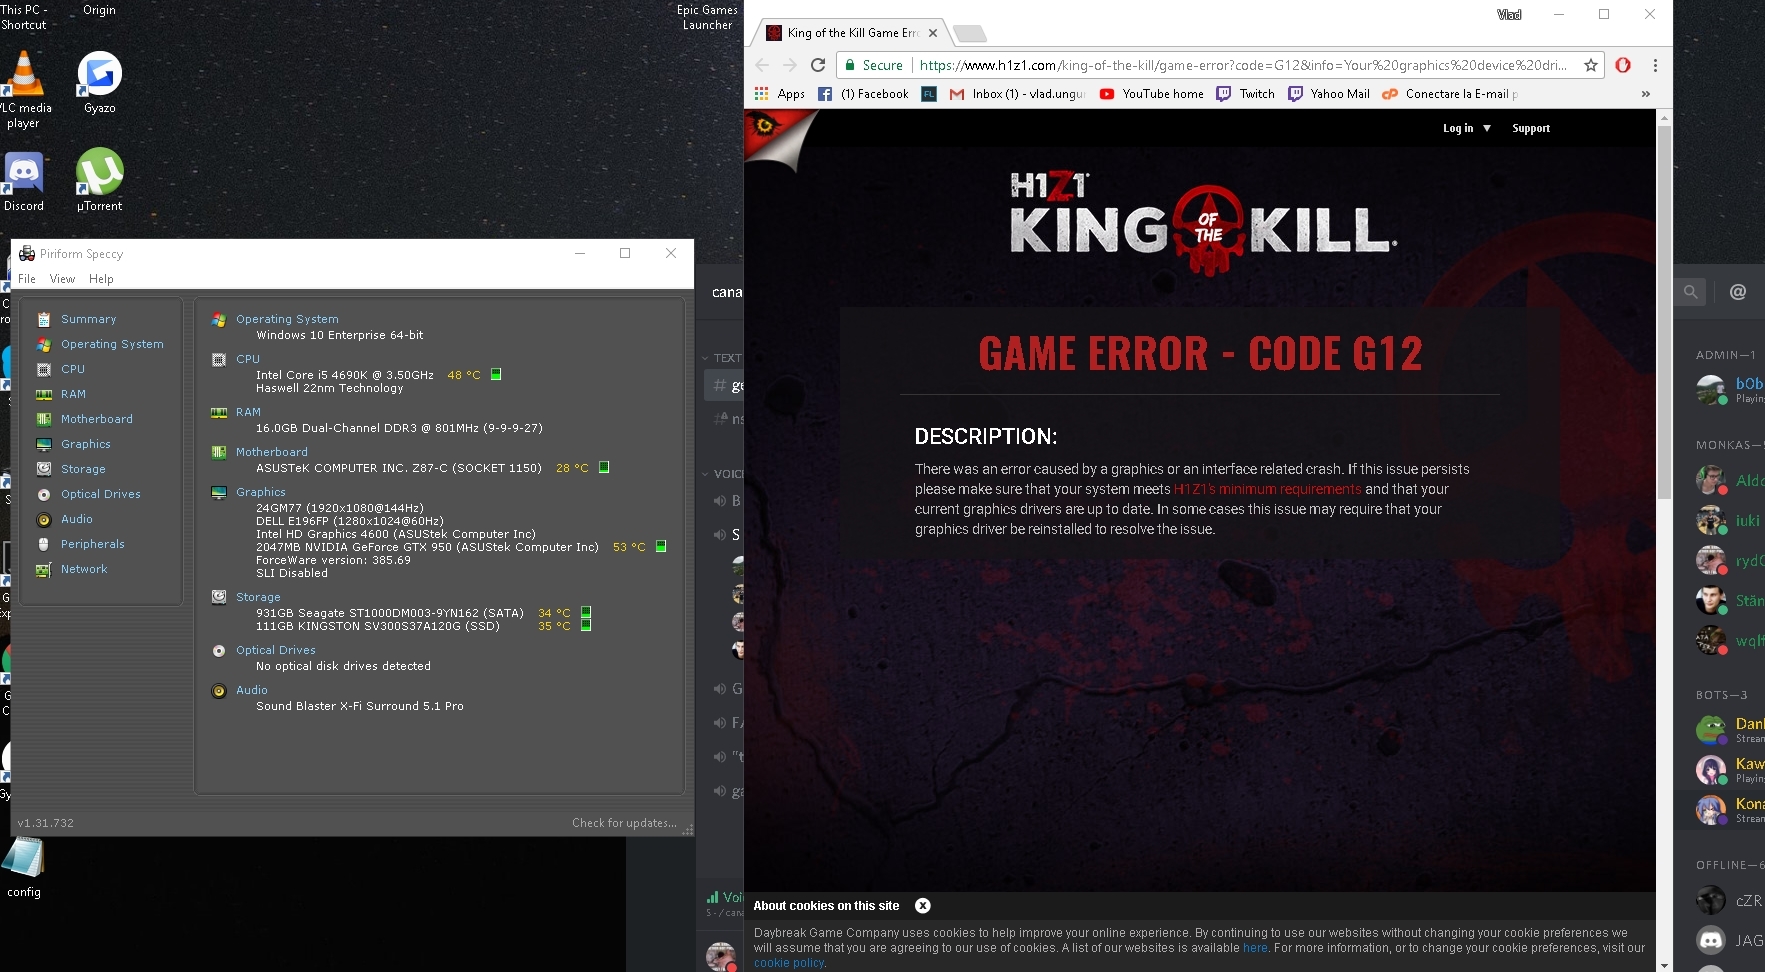Select RAM in Speccy sidebar
Image resolution: width=1765 pixels, height=972 pixels.
click(x=73, y=394)
